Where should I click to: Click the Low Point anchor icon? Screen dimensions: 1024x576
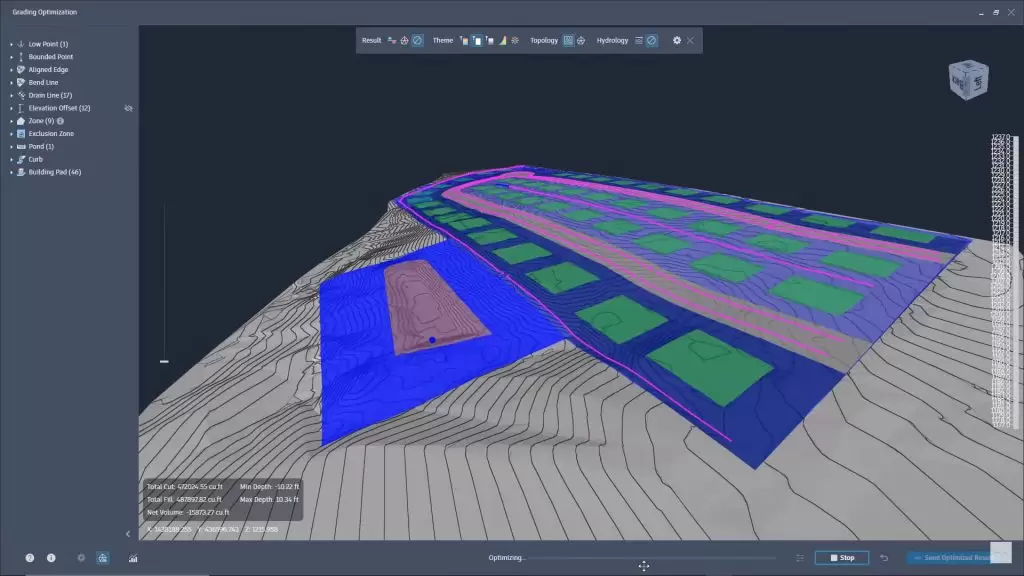click(x=20, y=44)
